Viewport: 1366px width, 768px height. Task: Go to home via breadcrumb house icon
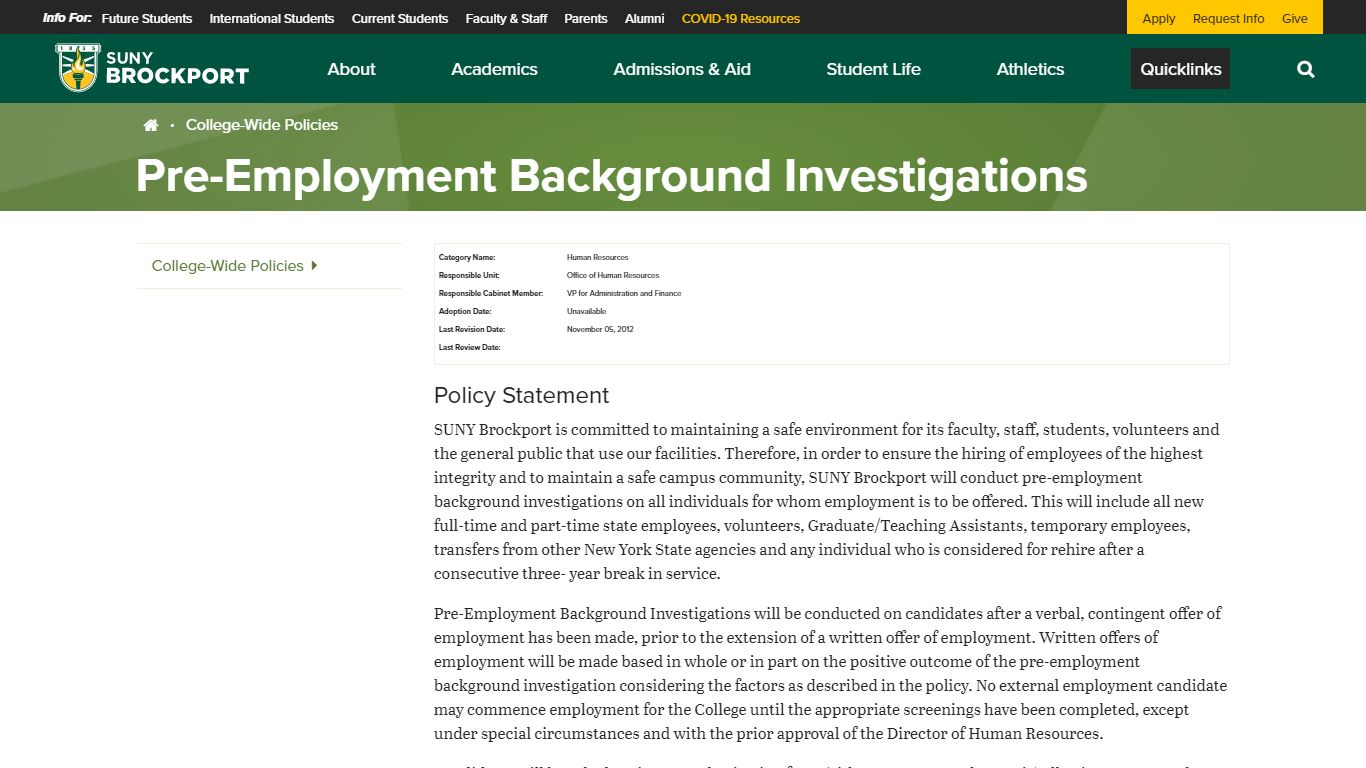tap(151, 125)
